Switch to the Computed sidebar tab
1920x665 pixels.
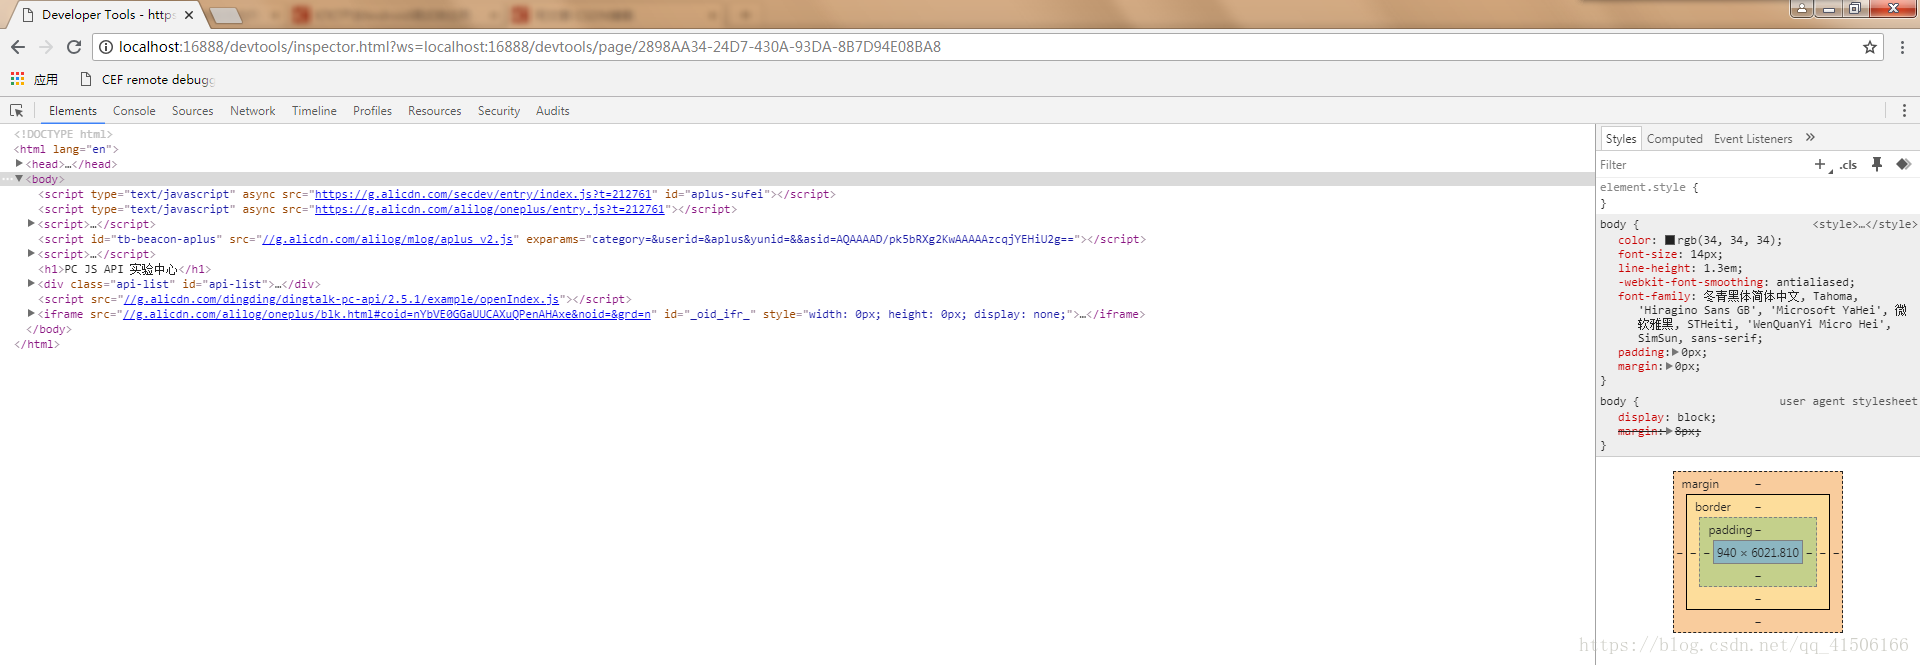[1674, 139]
